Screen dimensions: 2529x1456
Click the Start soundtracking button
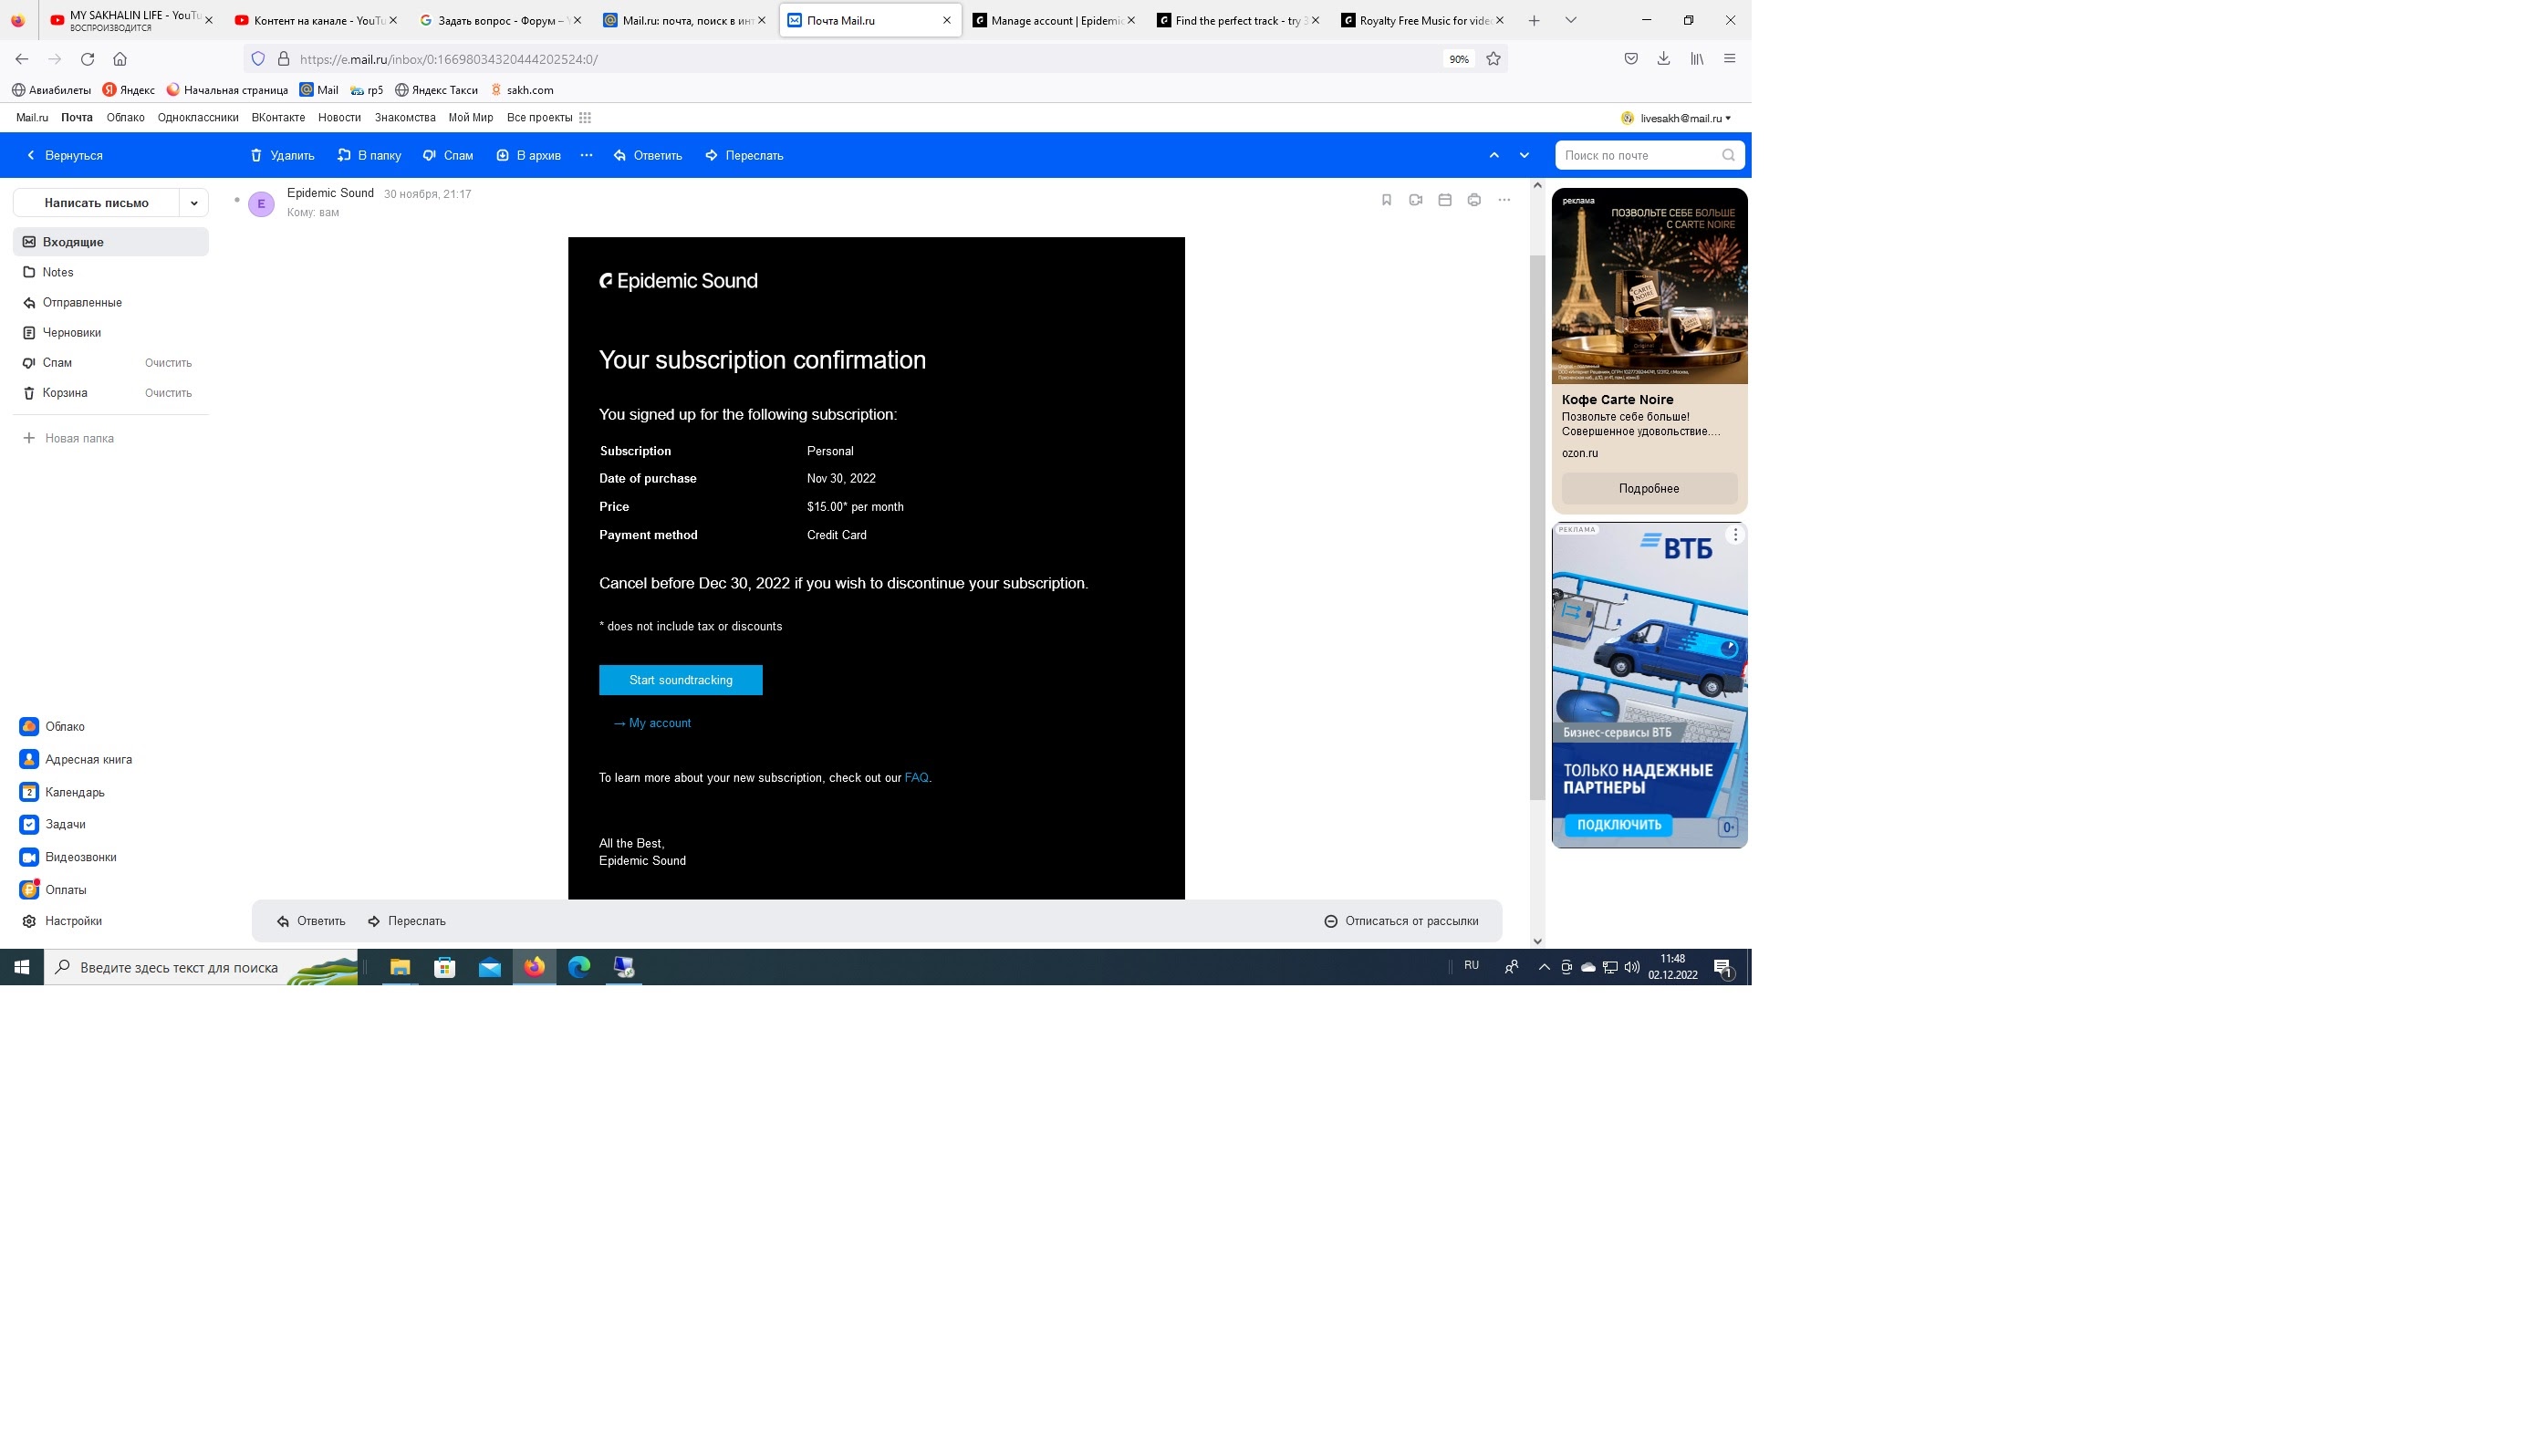click(x=680, y=680)
